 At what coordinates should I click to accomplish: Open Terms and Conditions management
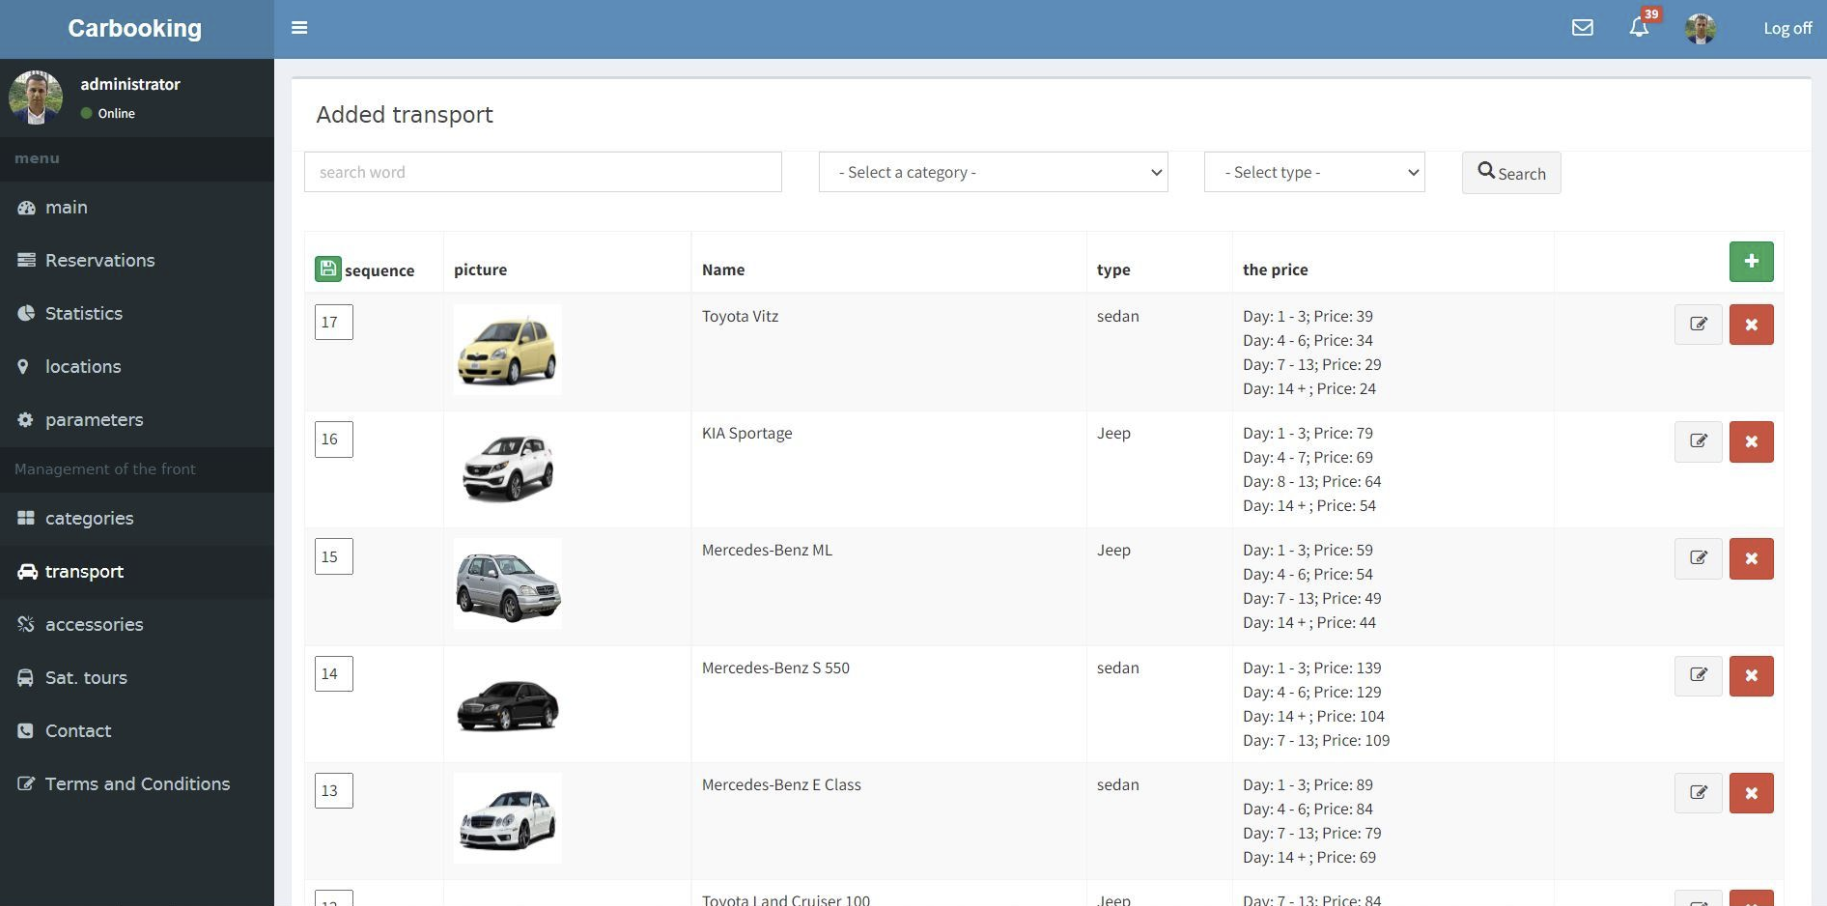pyautogui.click(x=136, y=784)
